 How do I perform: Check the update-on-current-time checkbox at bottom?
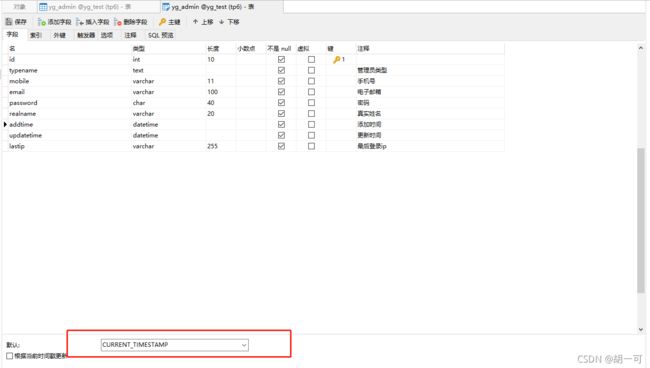coord(10,356)
